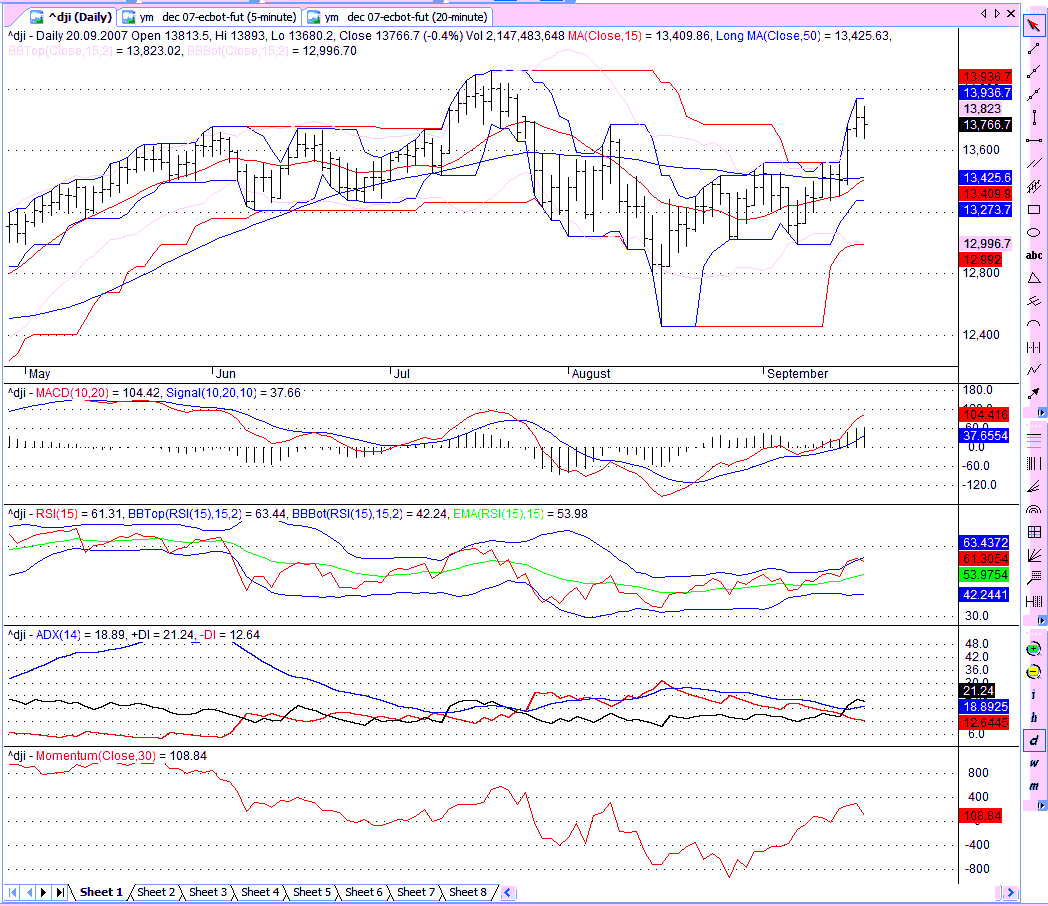Select the regression channel tool
This screenshot has width=1048, height=906.
click(1034, 186)
